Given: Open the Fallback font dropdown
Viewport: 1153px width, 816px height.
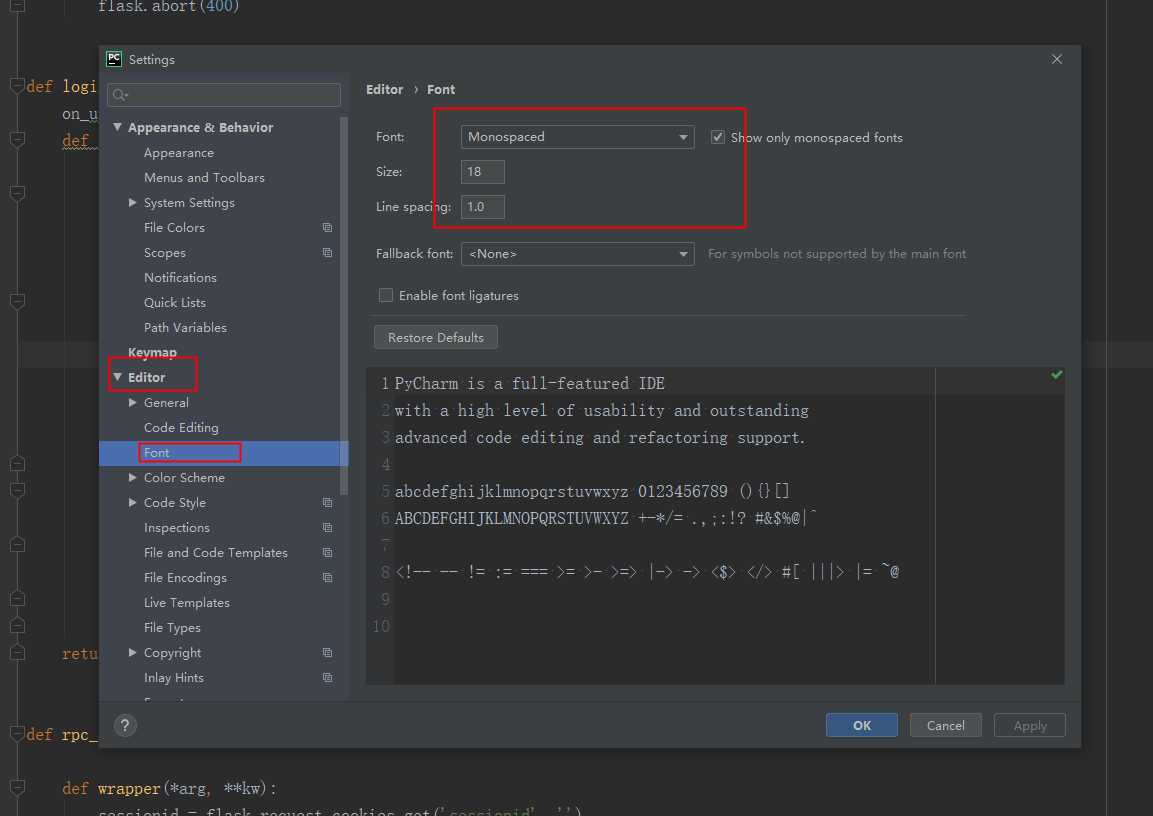Looking at the screenshot, I should tap(577, 254).
